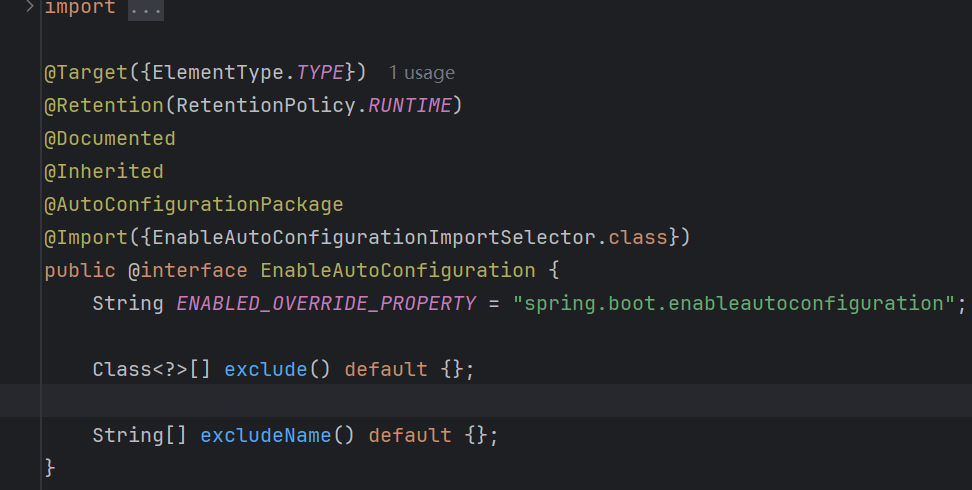Click the public keyword
Viewport: 972px width, 490px height.
coord(80,270)
